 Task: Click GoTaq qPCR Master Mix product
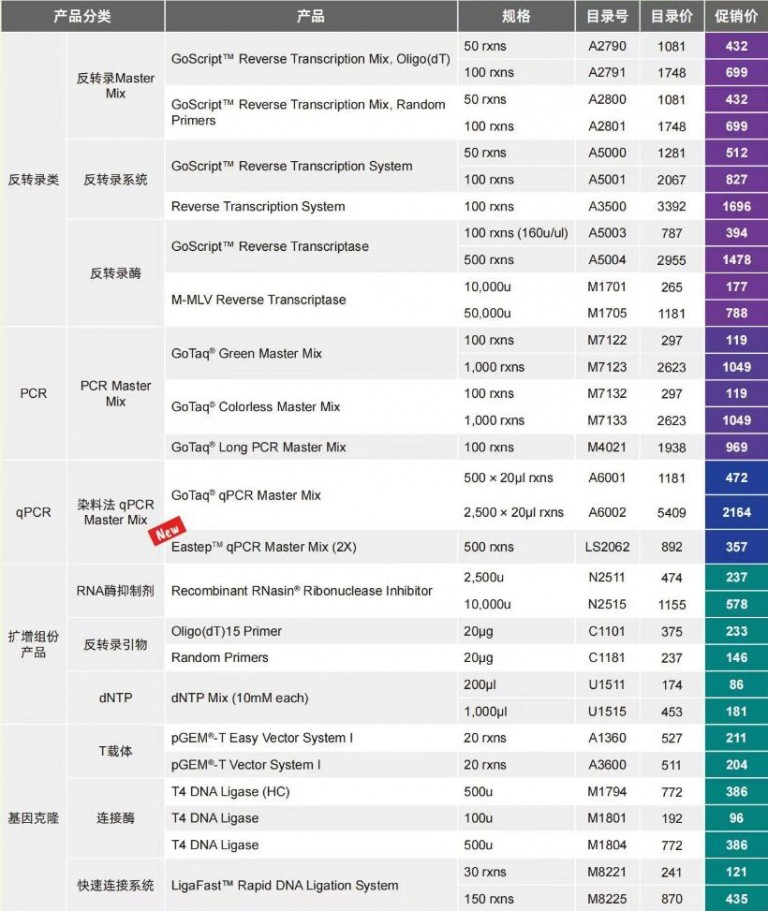pyautogui.click(x=246, y=496)
